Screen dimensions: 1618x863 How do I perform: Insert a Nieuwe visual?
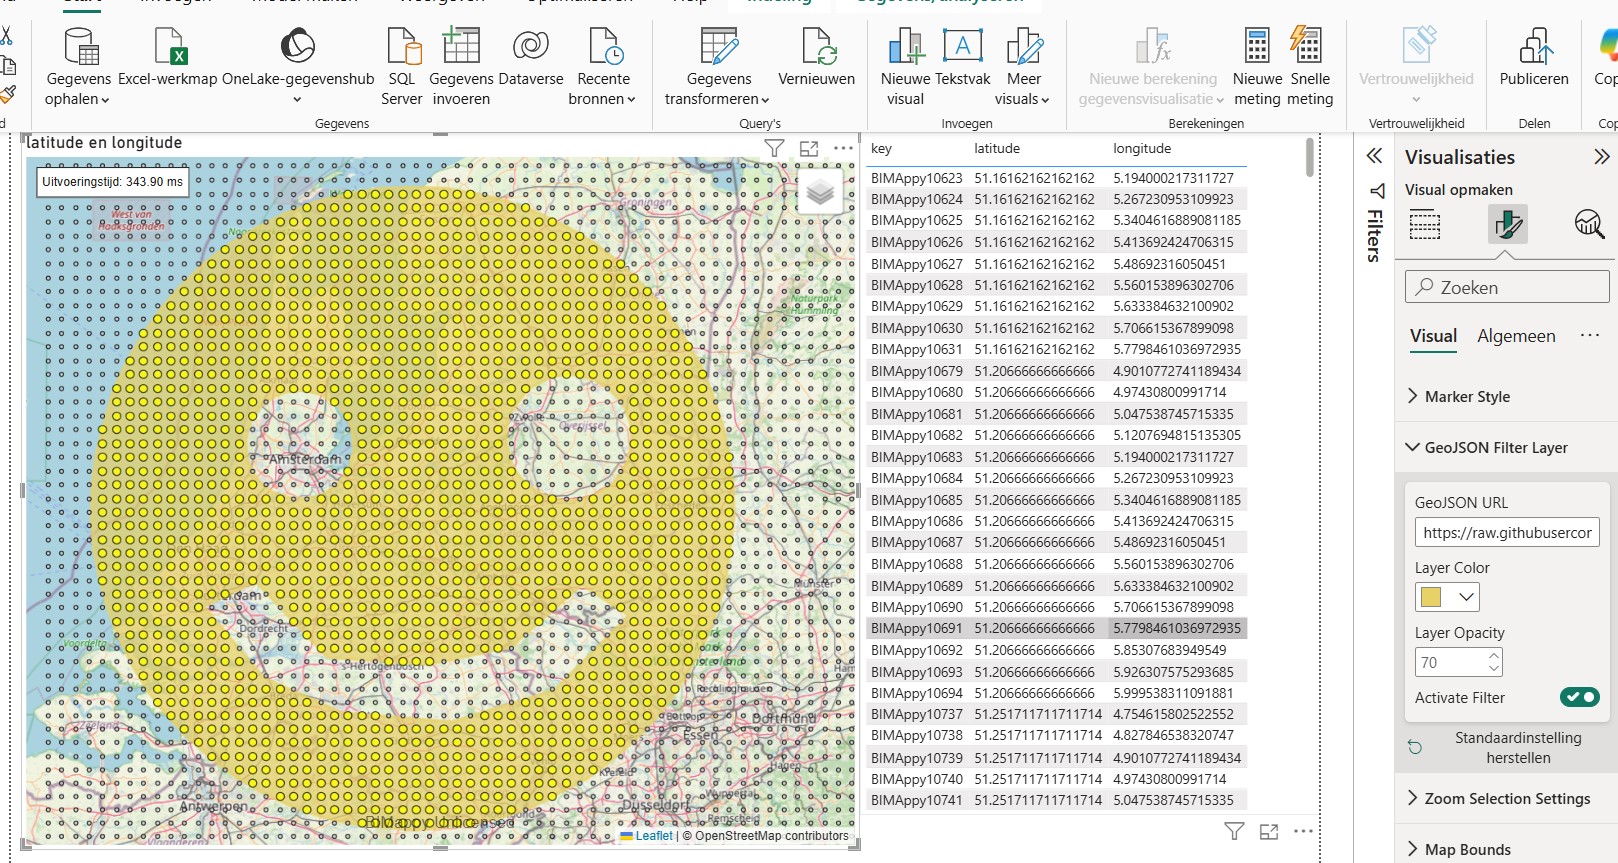click(905, 67)
